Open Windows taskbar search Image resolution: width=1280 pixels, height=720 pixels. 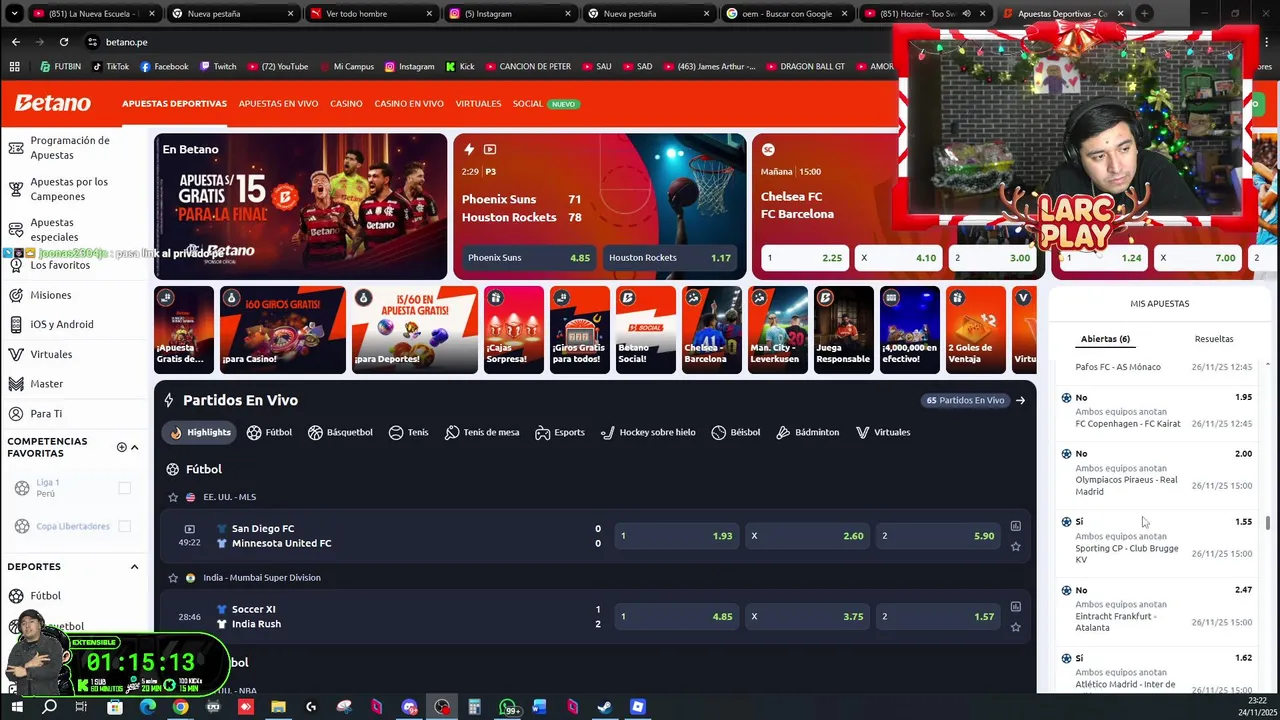click(49, 707)
